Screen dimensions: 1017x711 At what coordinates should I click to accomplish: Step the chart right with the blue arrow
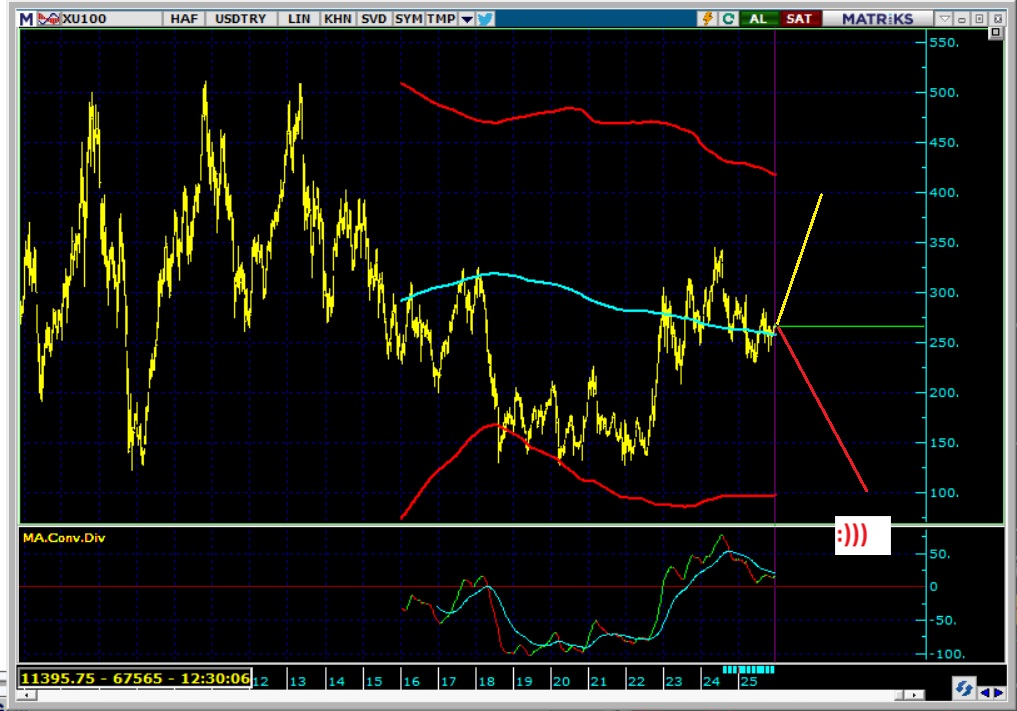(x=998, y=691)
